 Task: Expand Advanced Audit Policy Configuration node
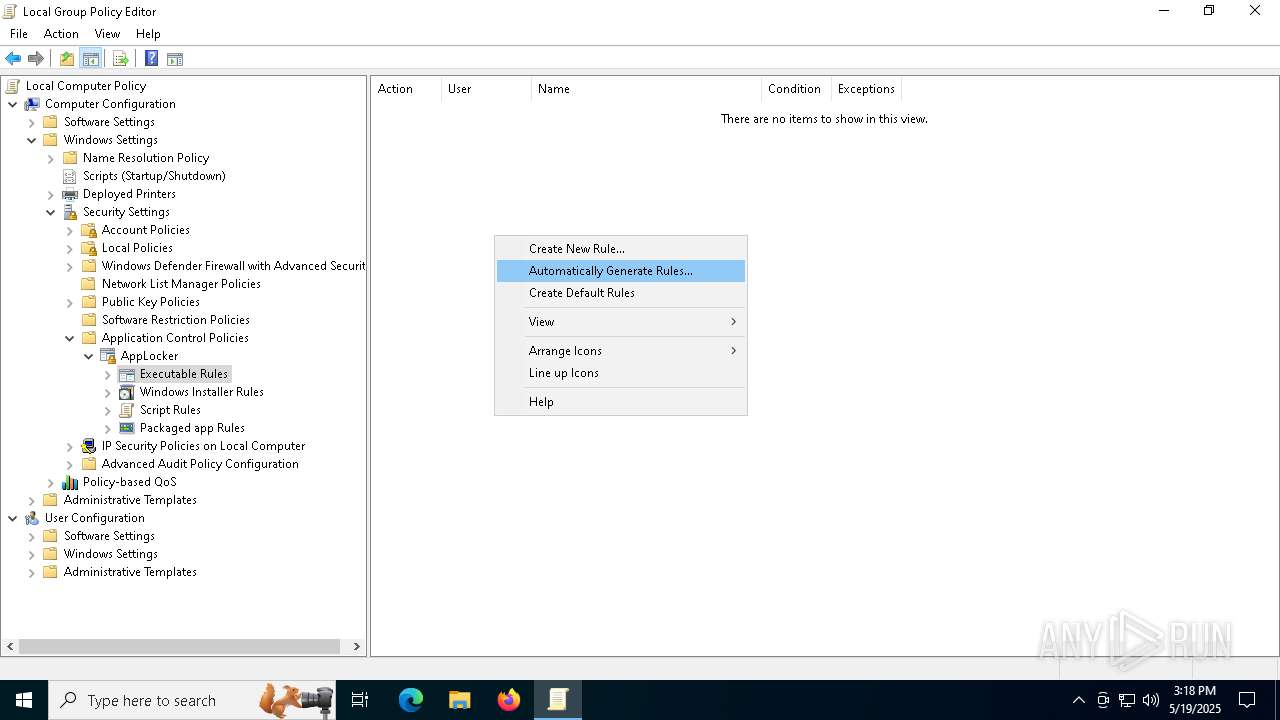coord(70,464)
